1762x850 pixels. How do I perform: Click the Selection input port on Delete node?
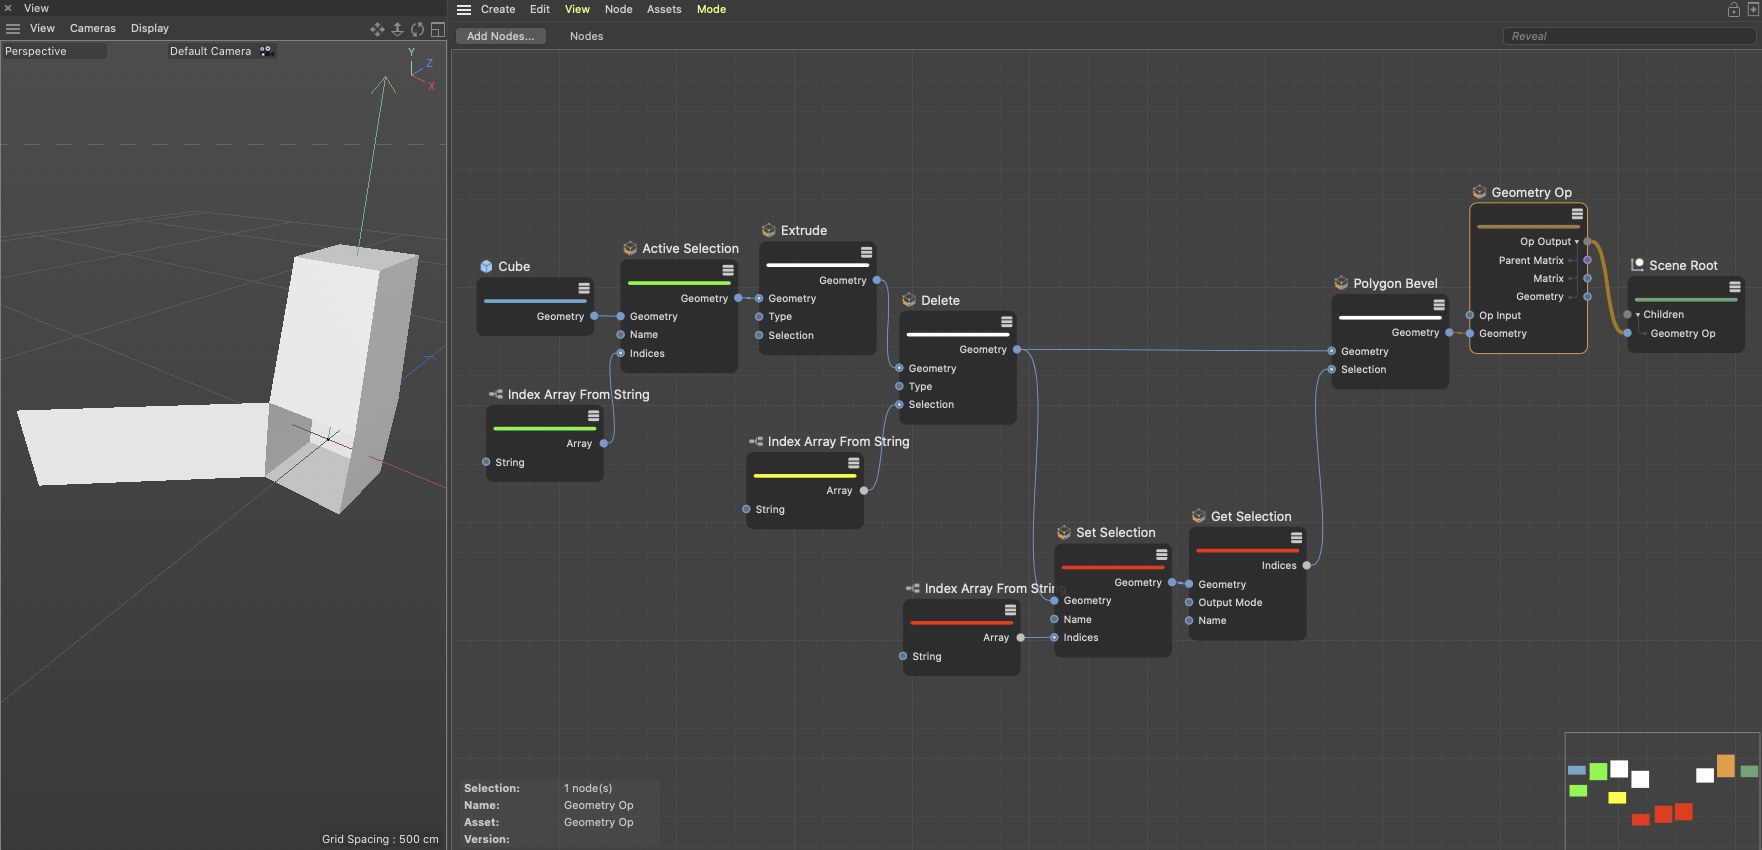coord(899,405)
